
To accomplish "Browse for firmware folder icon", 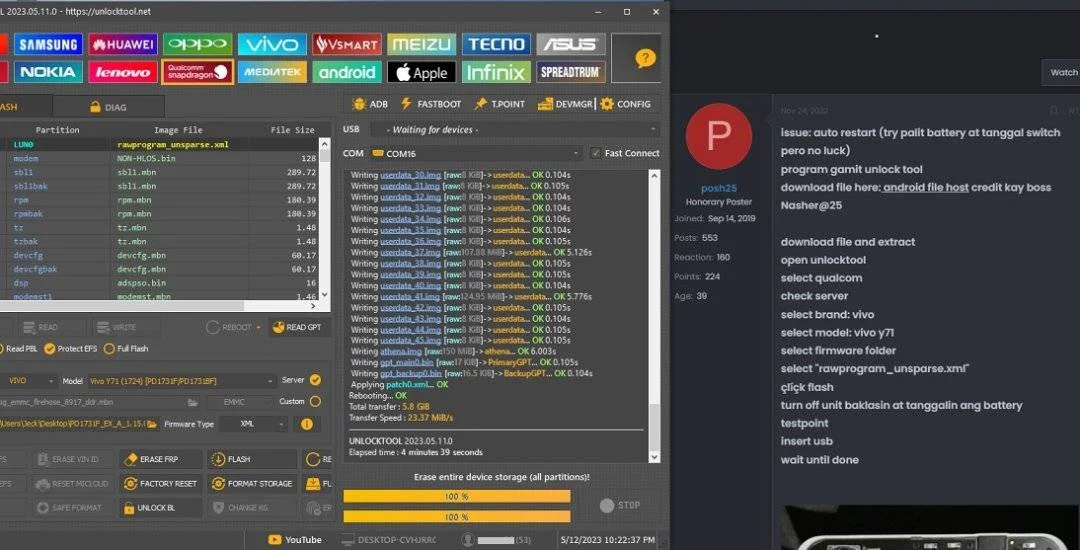I will coord(152,424).
